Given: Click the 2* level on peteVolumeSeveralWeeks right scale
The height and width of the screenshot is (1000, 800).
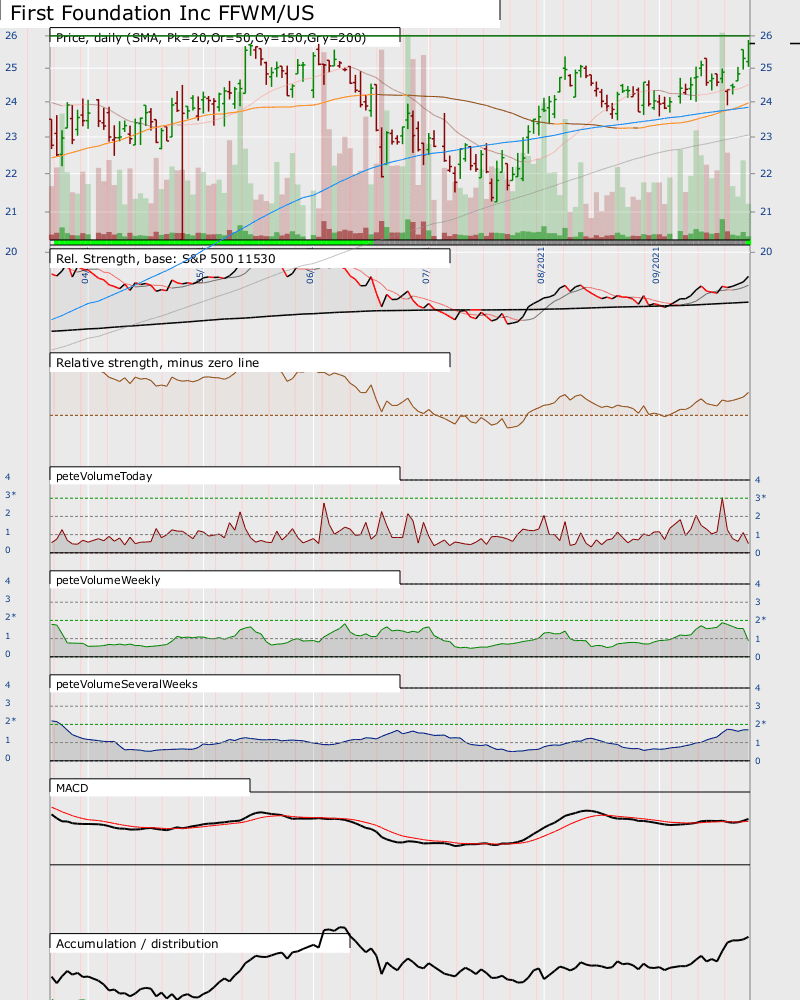Looking at the screenshot, I should [760, 724].
